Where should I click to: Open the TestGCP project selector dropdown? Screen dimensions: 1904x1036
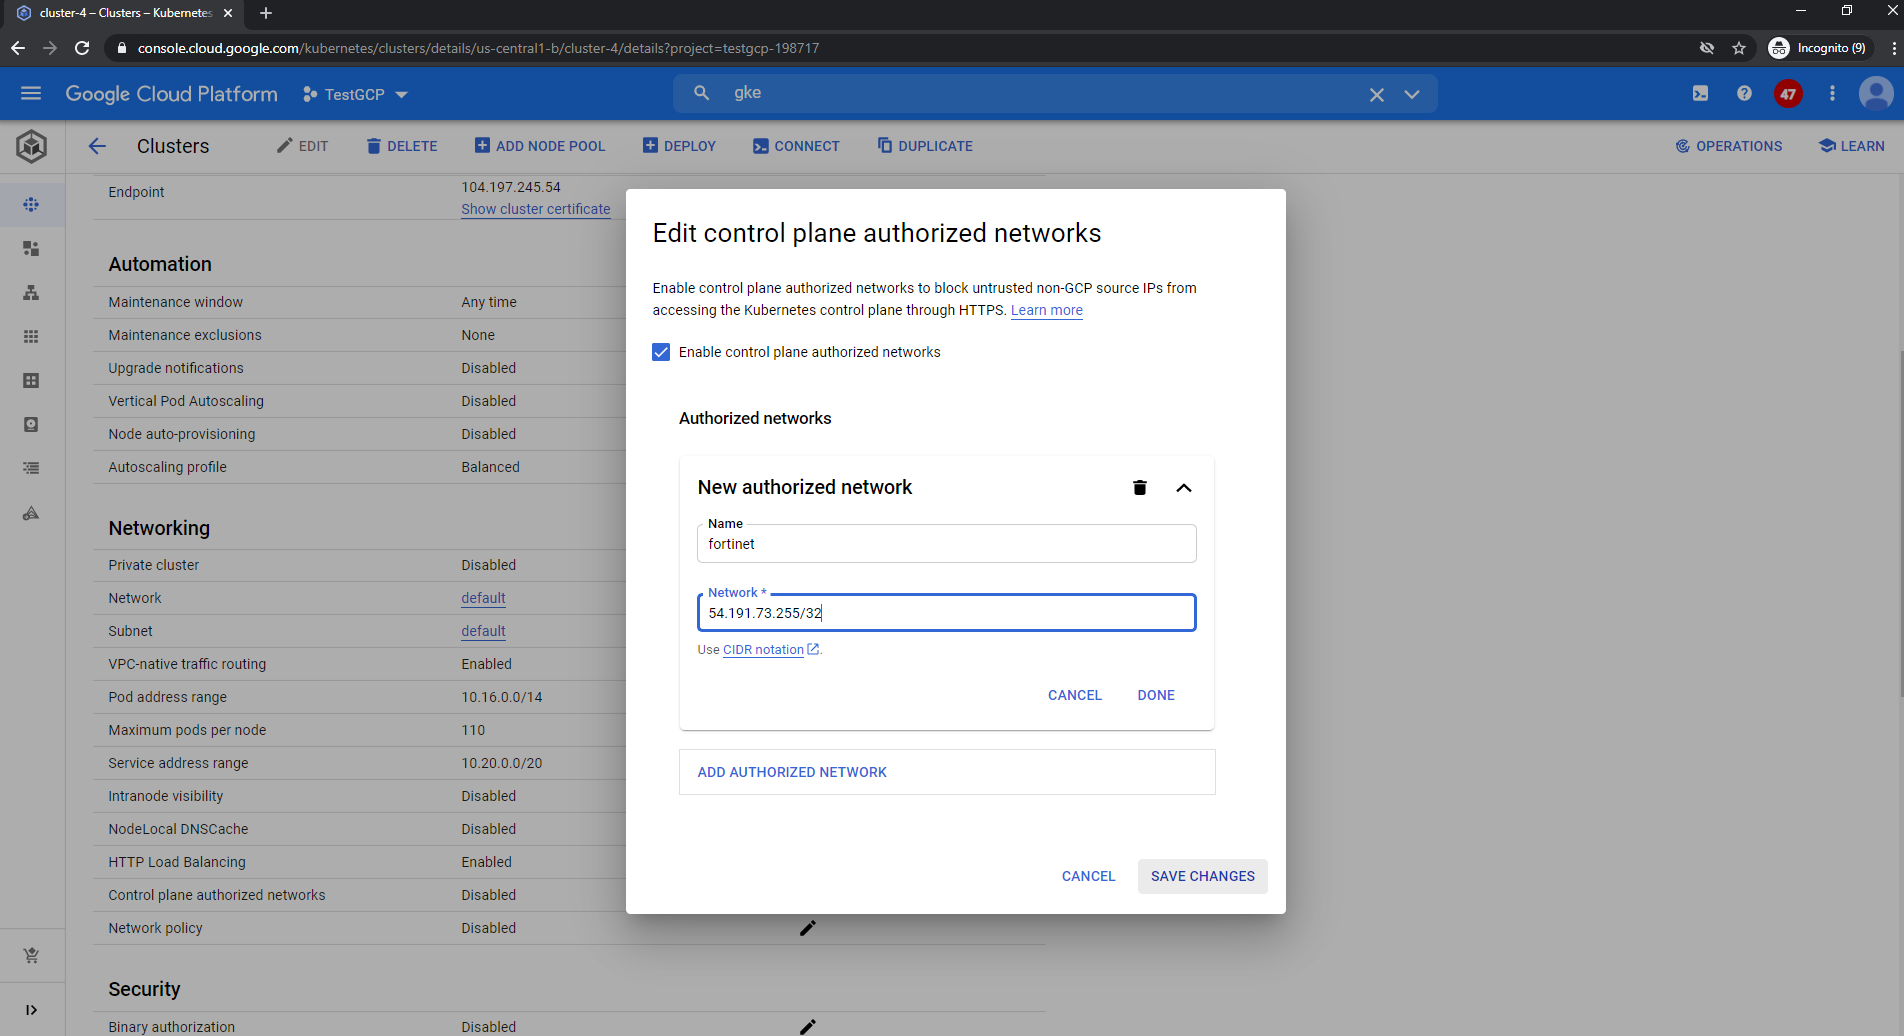tap(356, 94)
